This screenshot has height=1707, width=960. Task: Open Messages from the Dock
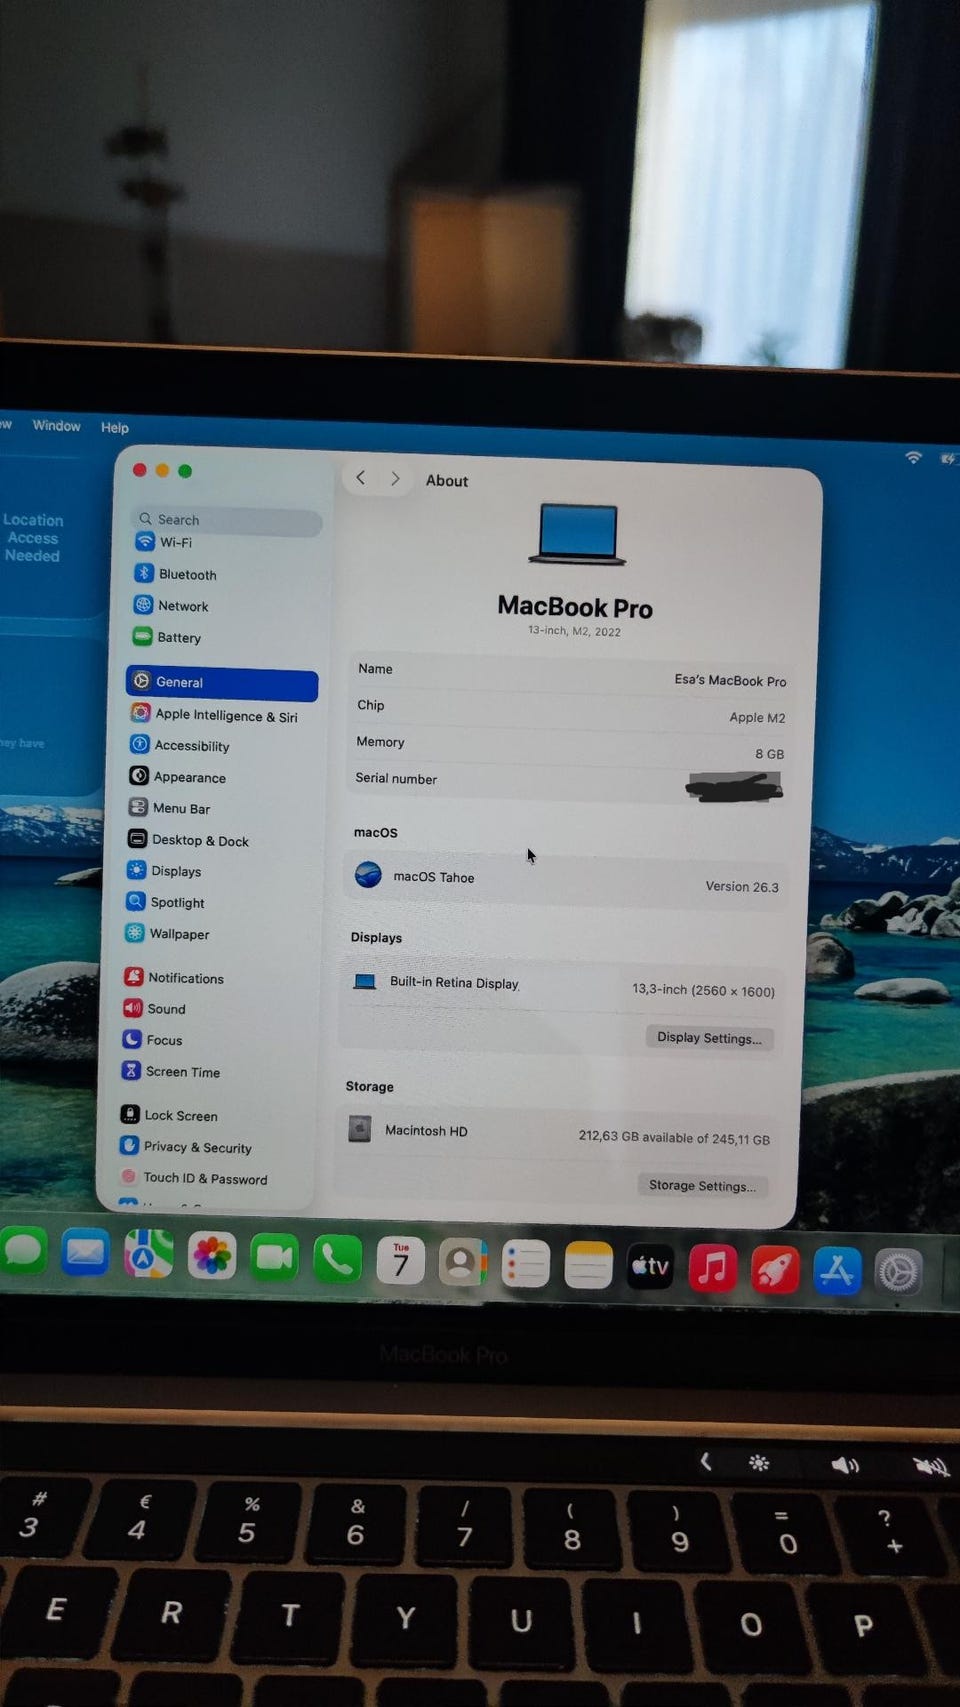[24, 1251]
